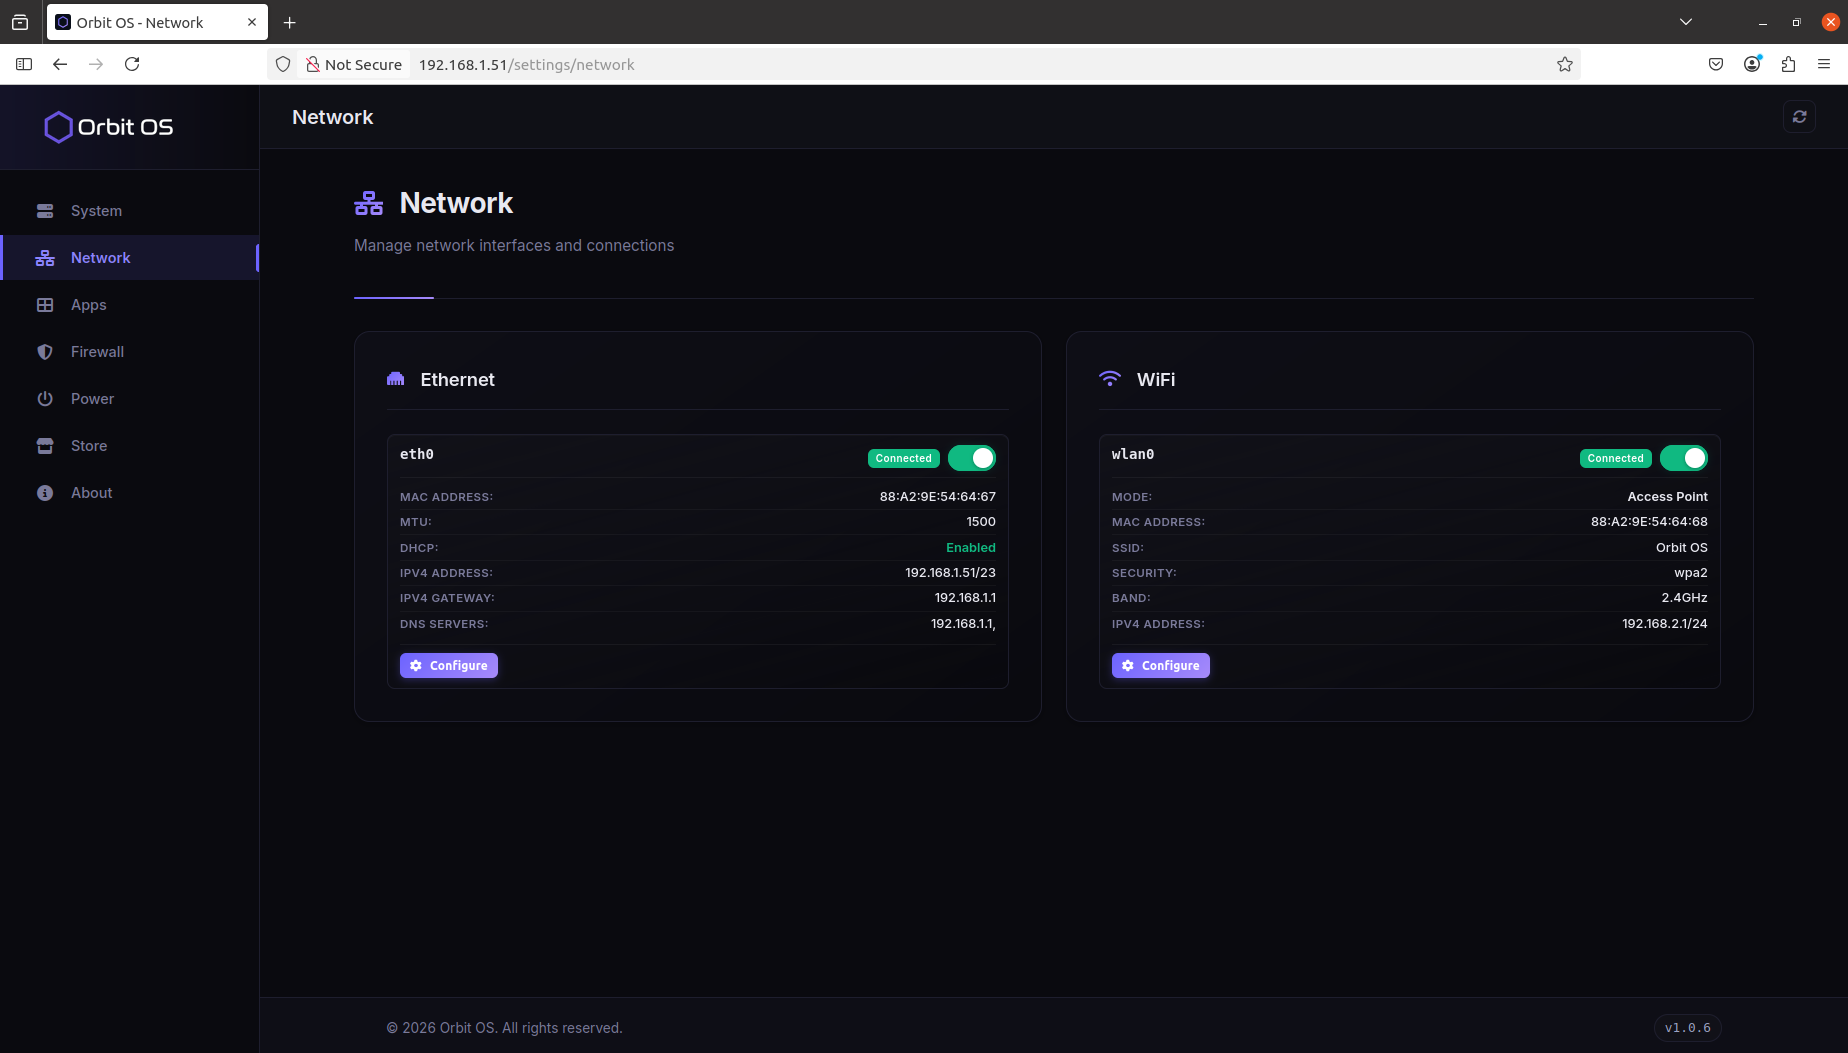Click the WiFi icon above wlan0
This screenshot has width=1848, height=1053.
coord(1110,378)
